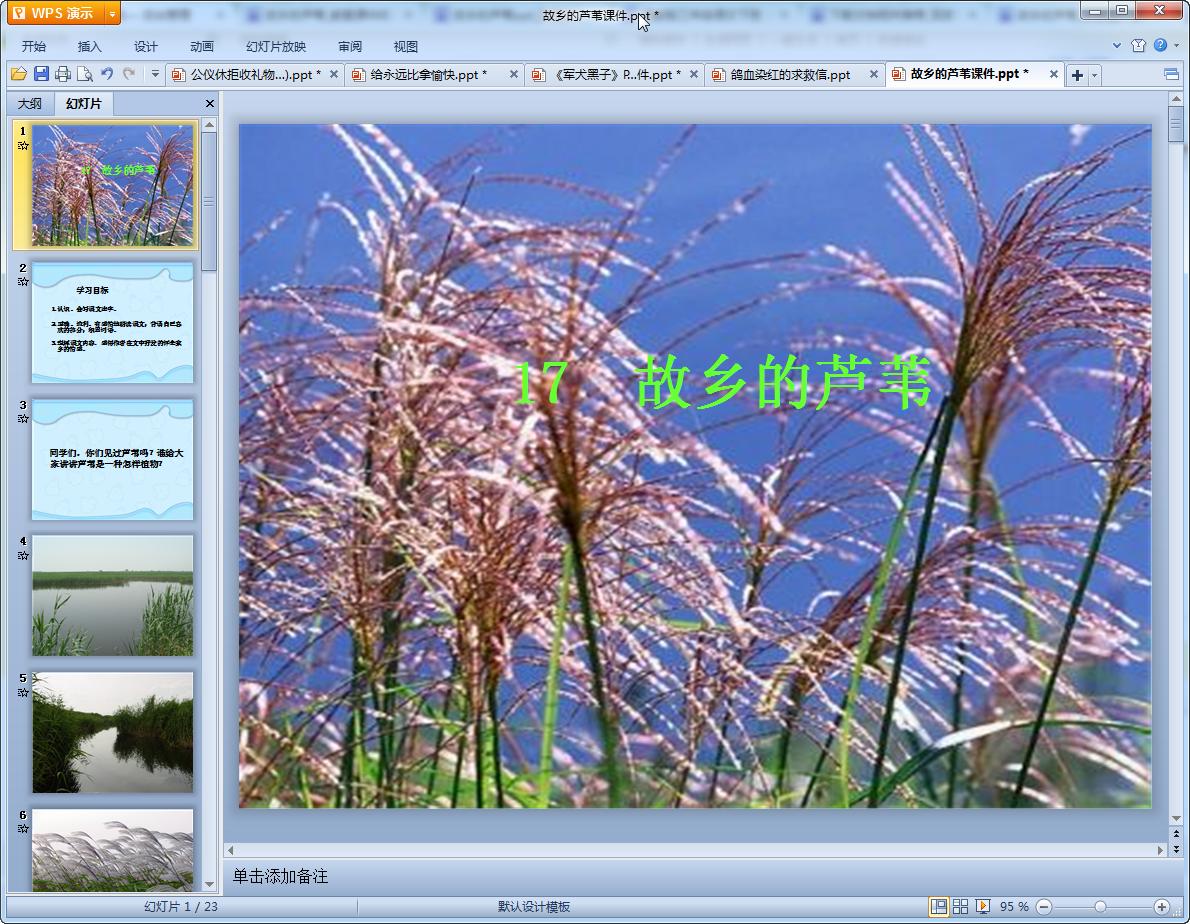Expand the quick access toolbar customize arrow

pyautogui.click(x=155, y=74)
